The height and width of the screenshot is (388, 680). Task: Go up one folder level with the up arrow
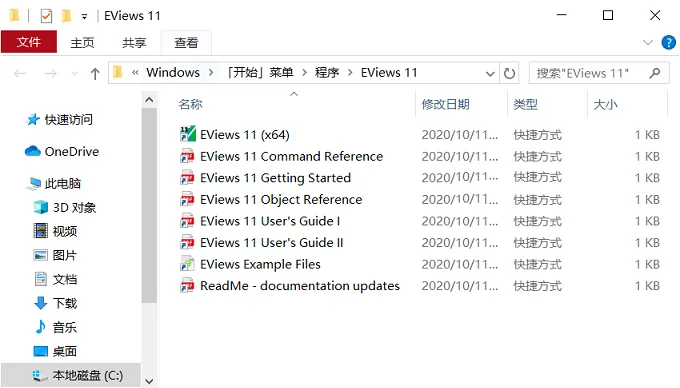(95, 73)
